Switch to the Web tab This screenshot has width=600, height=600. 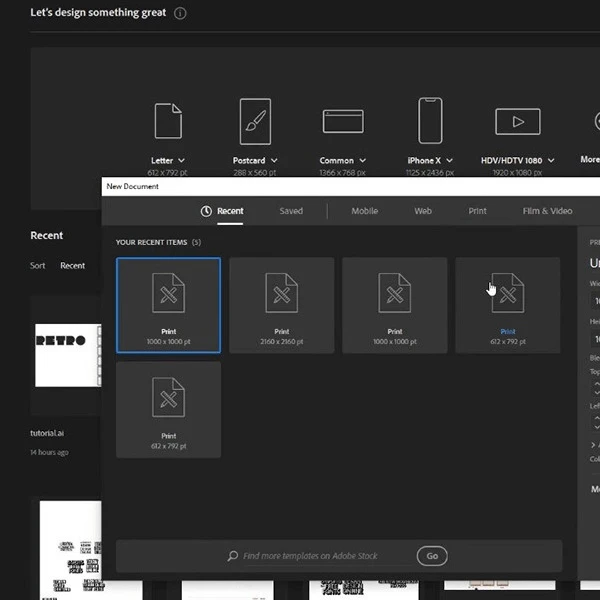pos(423,211)
